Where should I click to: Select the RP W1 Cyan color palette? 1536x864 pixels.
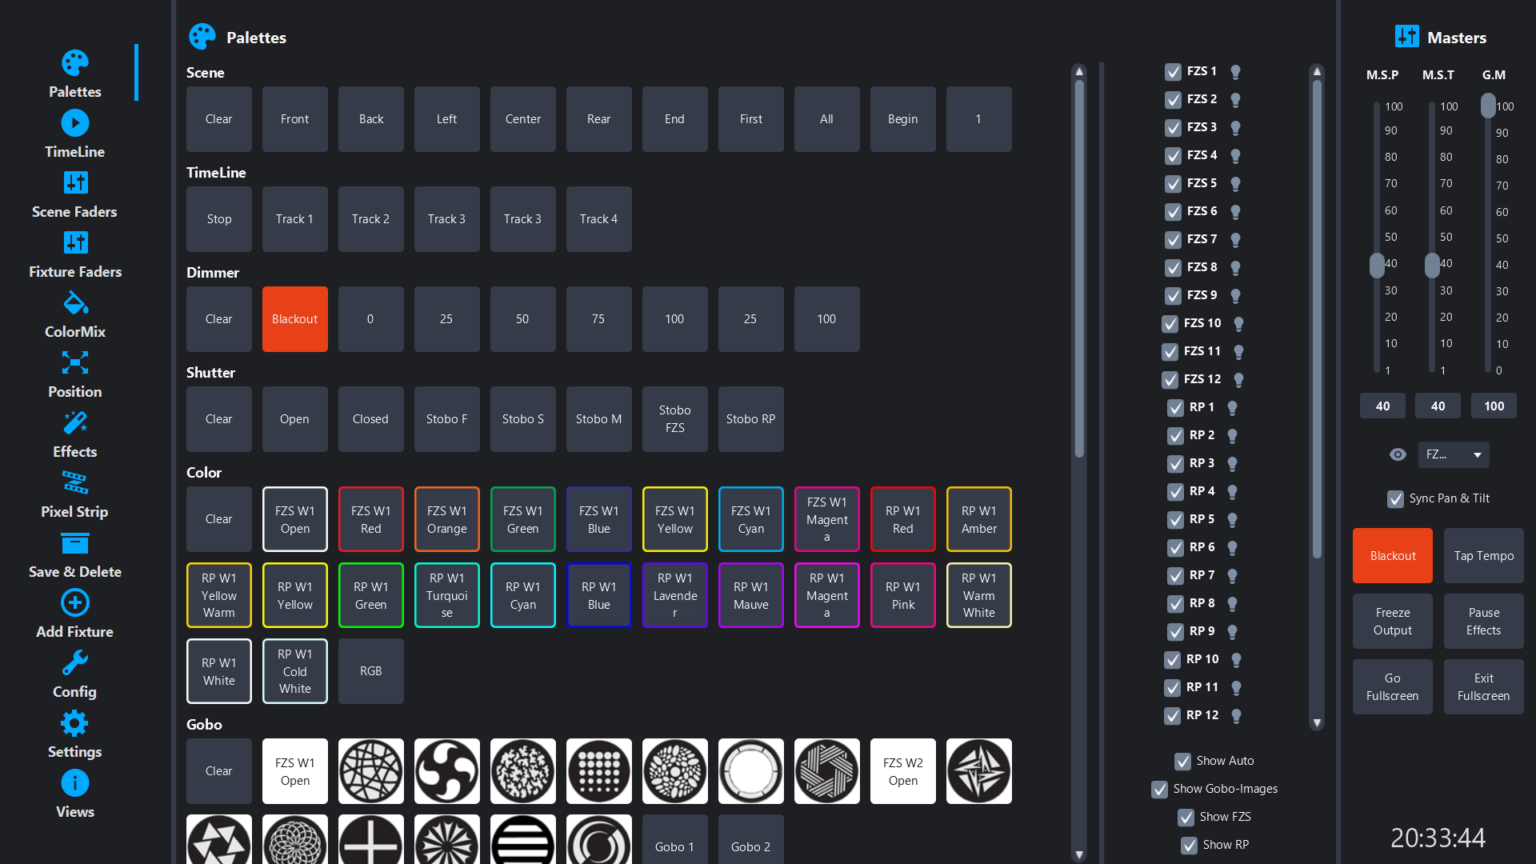[x=523, y=594]
